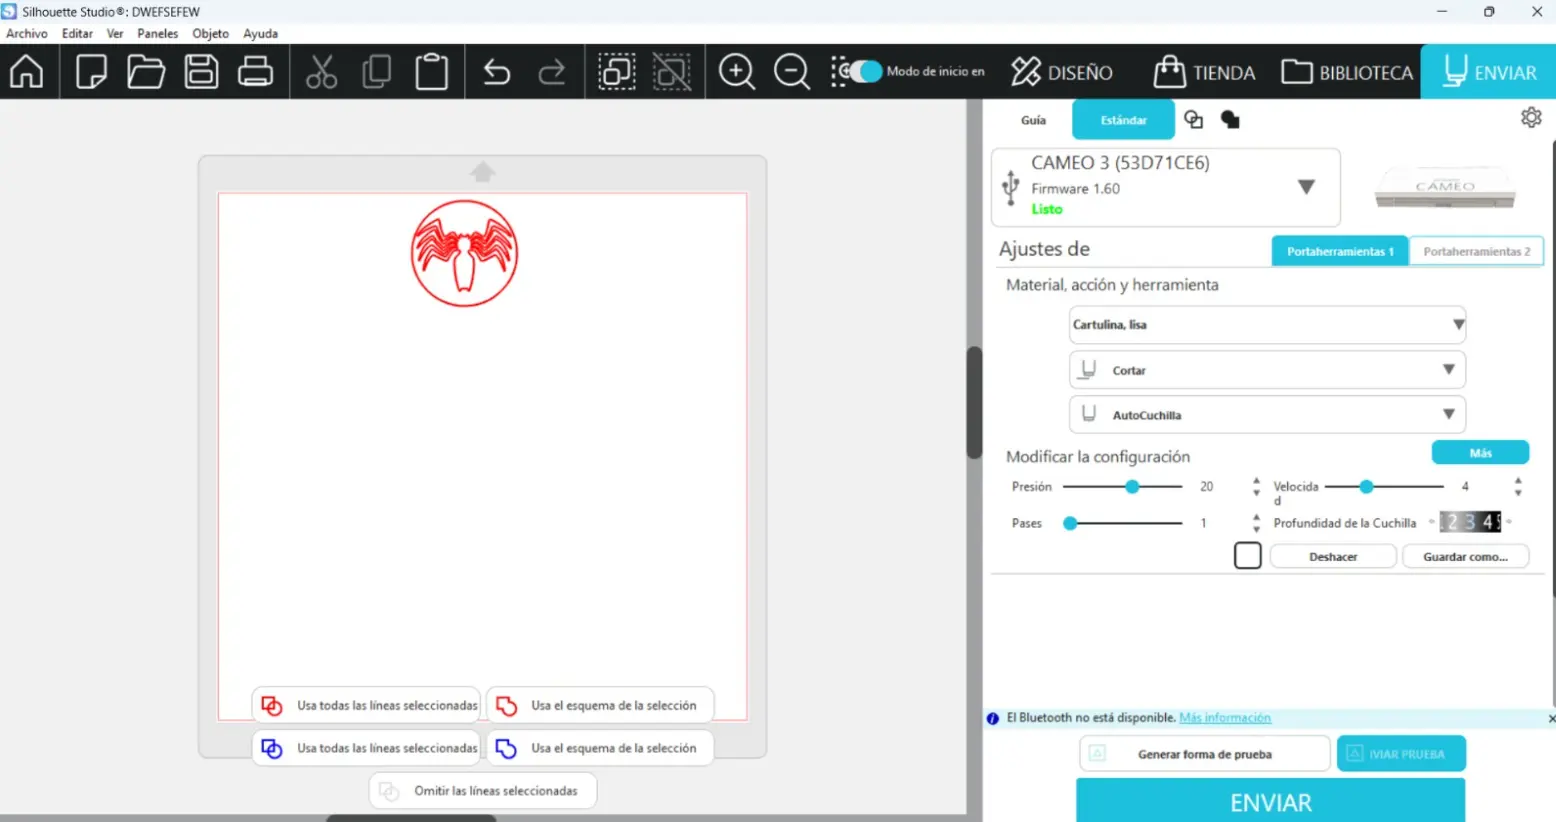Switch to the Guía tab
This screenshot has height=822, width=1556.
(1033, 120)
